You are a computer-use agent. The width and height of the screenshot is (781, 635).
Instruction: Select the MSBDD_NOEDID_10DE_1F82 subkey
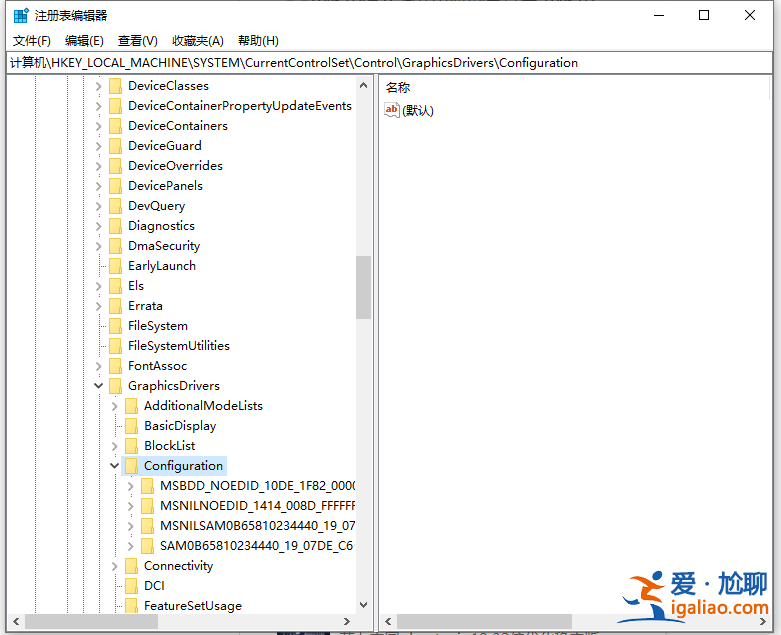(257, 486)
